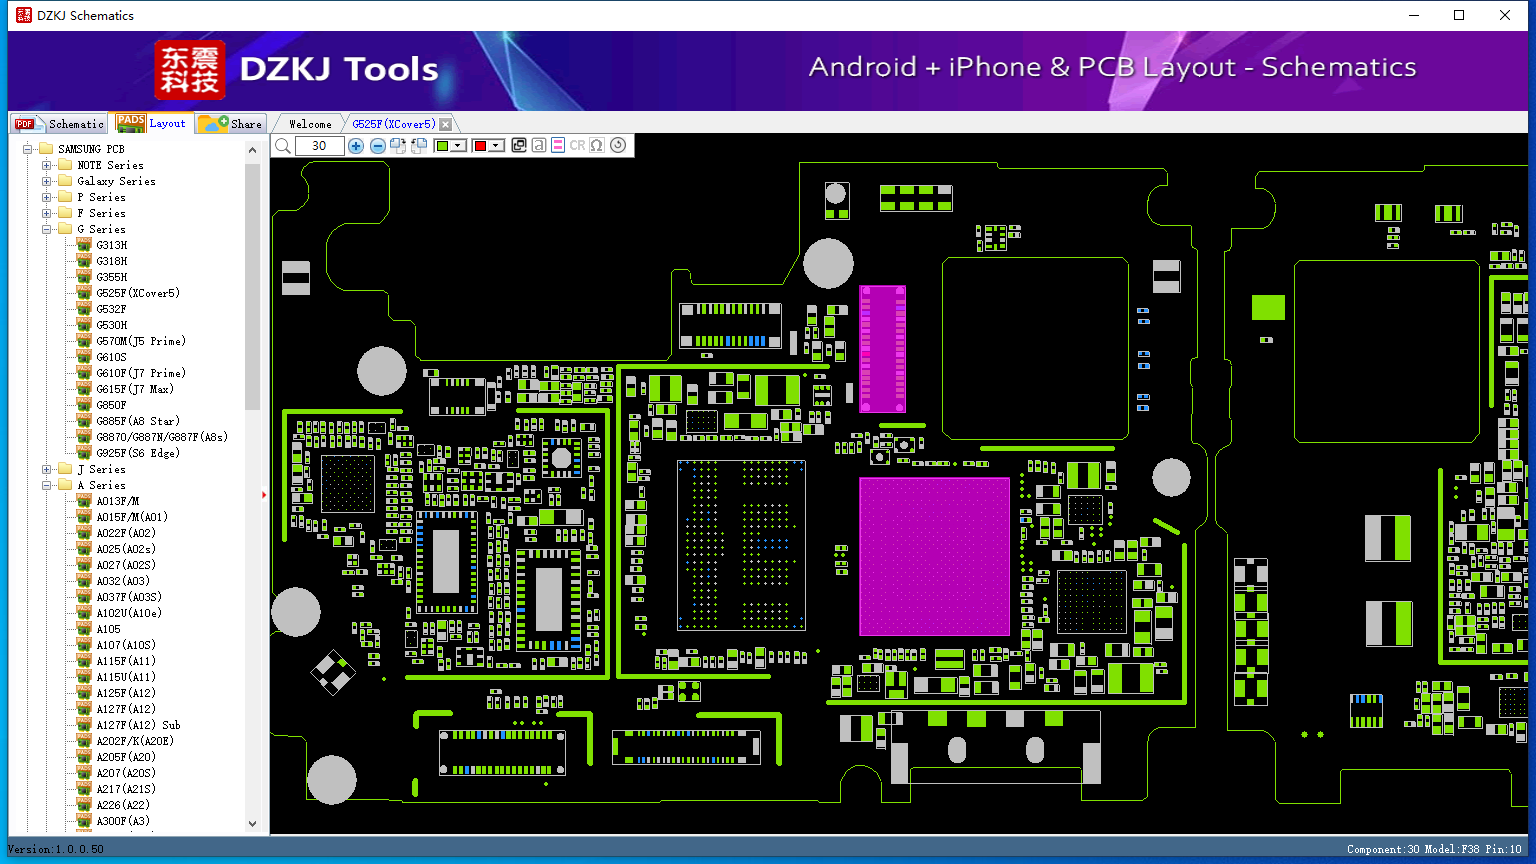Click the zoom value input field
Image resolution: width=1536 pixels, height=864 pixels.
[x=320, y=146]
